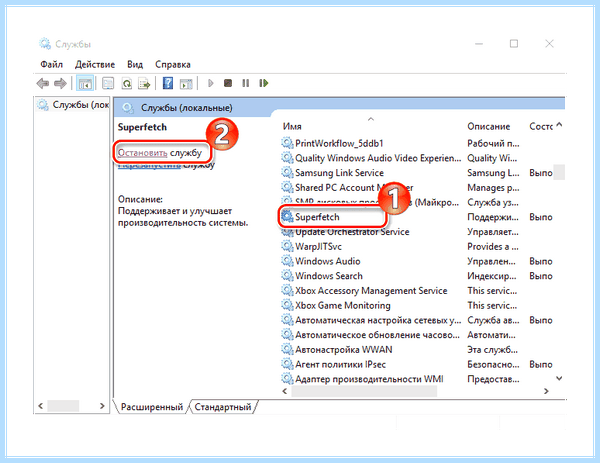Sort by the Описание column header
600x463 pixels.
coord(488,126)
